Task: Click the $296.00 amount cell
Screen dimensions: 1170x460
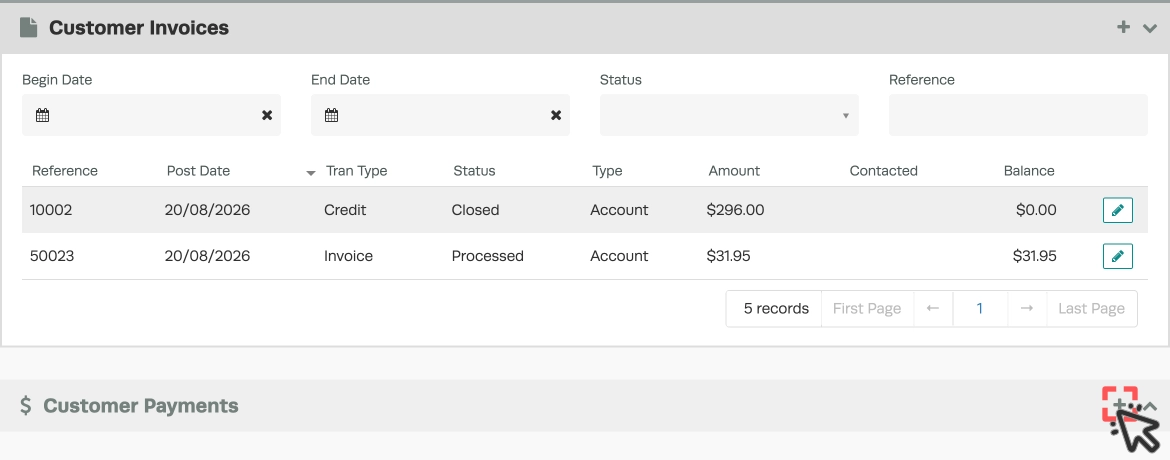Action: coord(736,210)
